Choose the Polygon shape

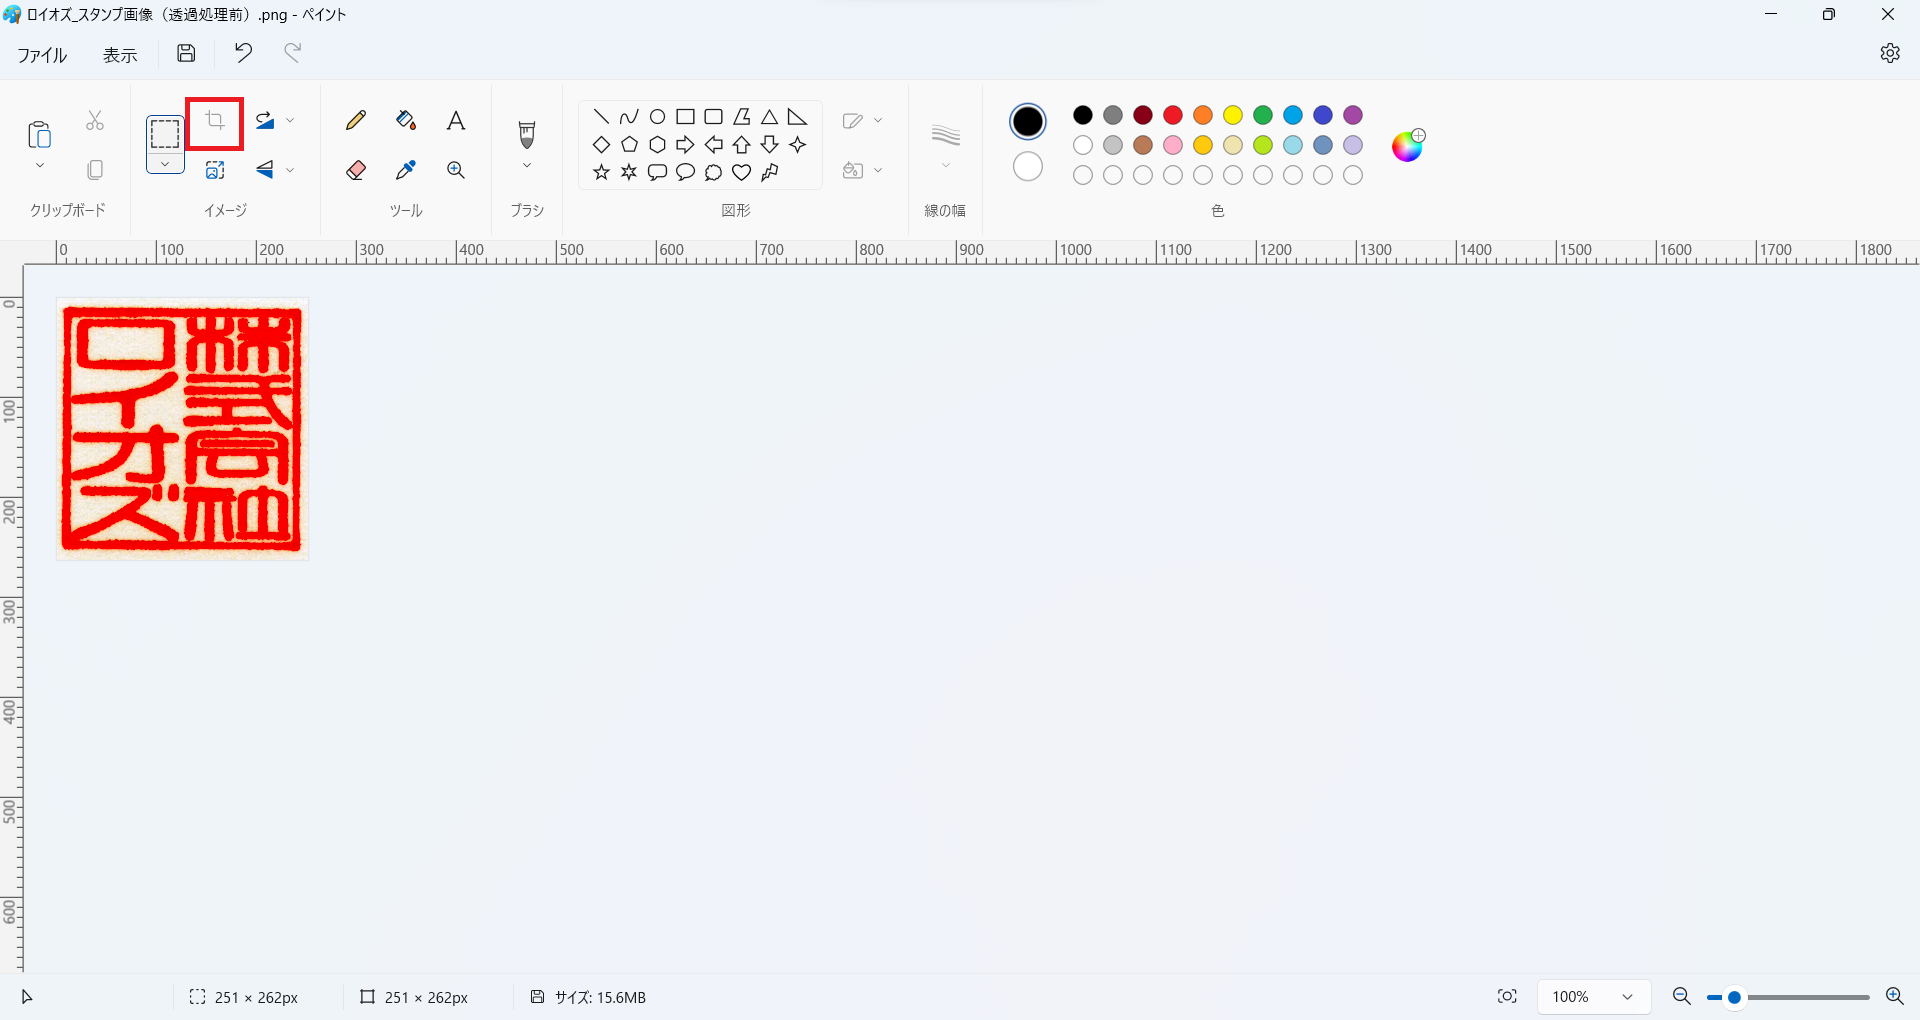point(741,117)
